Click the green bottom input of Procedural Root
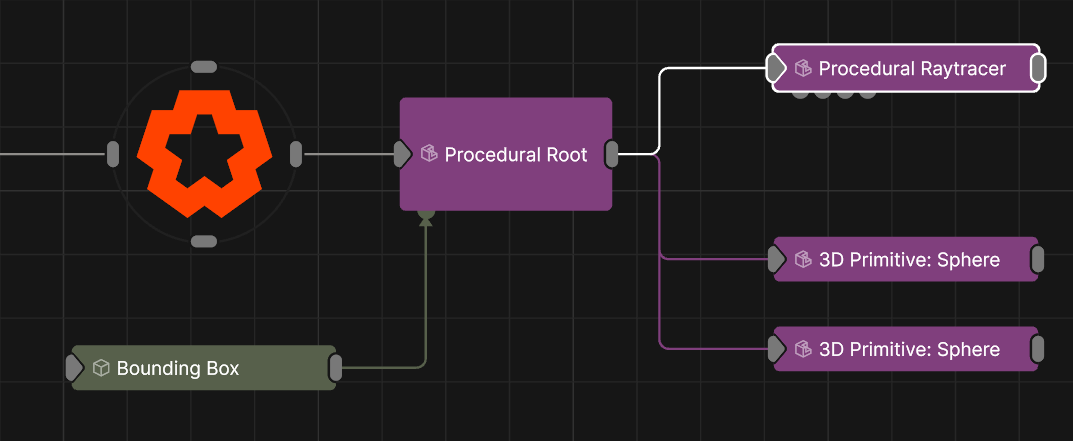Viewport: 1073px width, 441px height. 426,213
